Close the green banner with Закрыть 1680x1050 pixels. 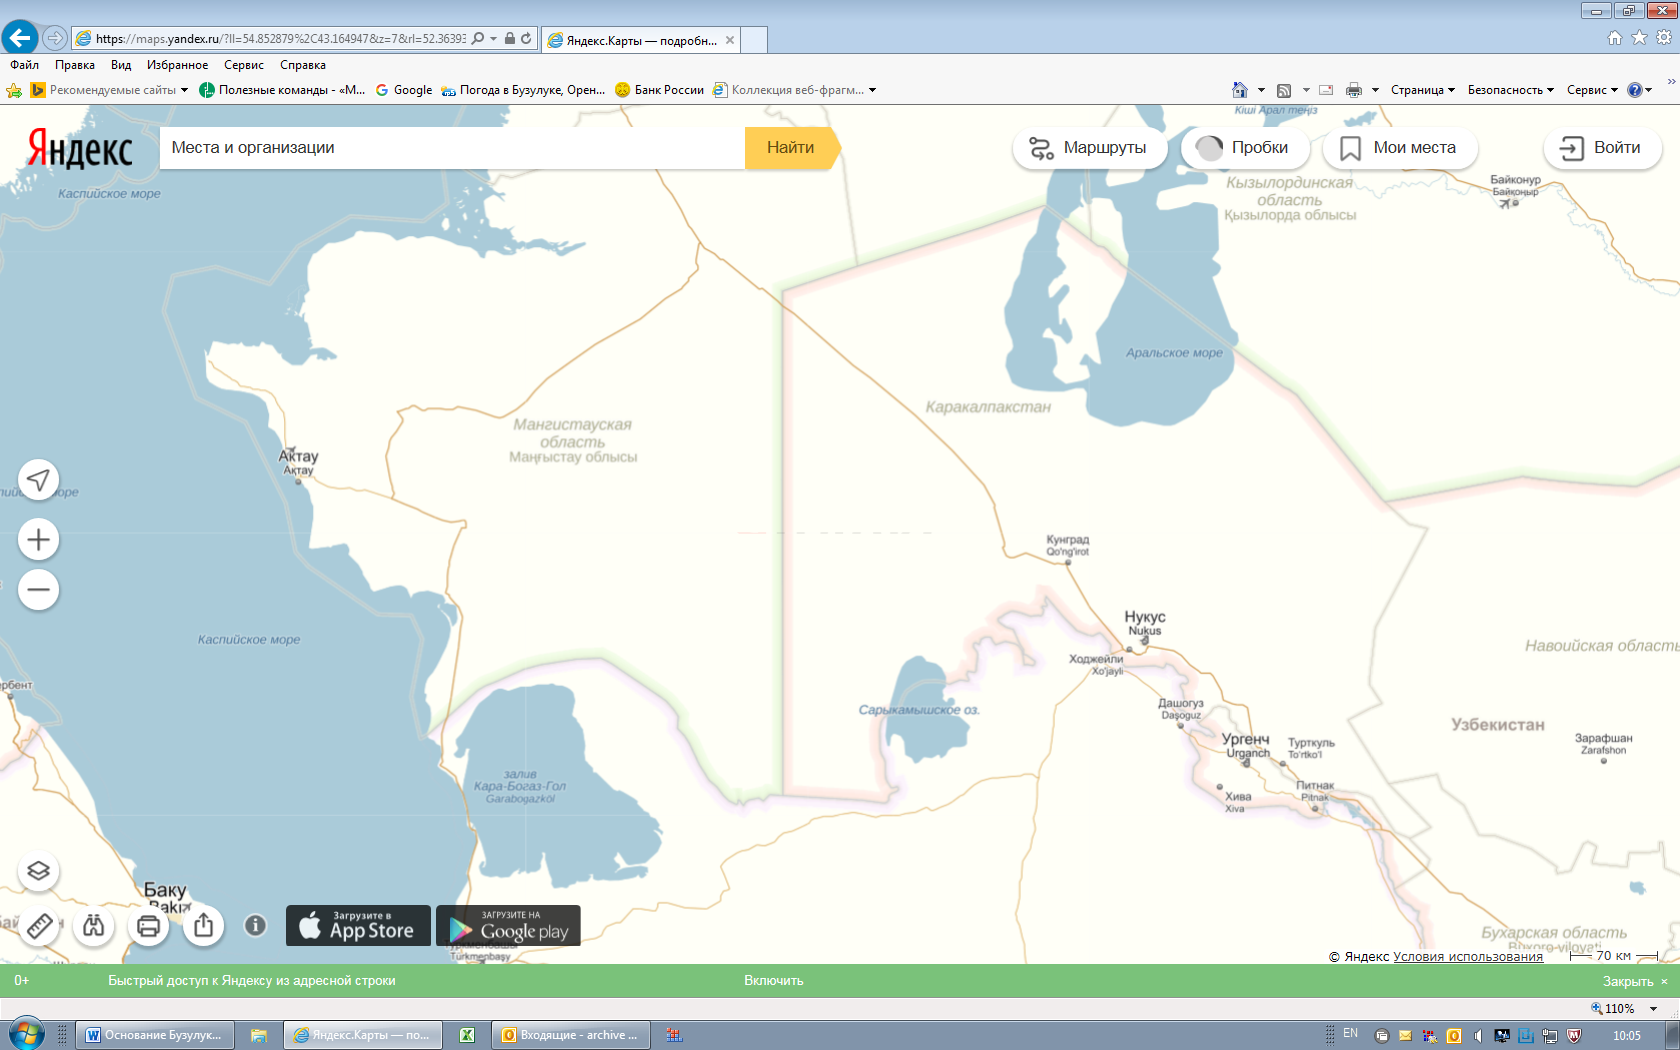(x=1635, y=982)
